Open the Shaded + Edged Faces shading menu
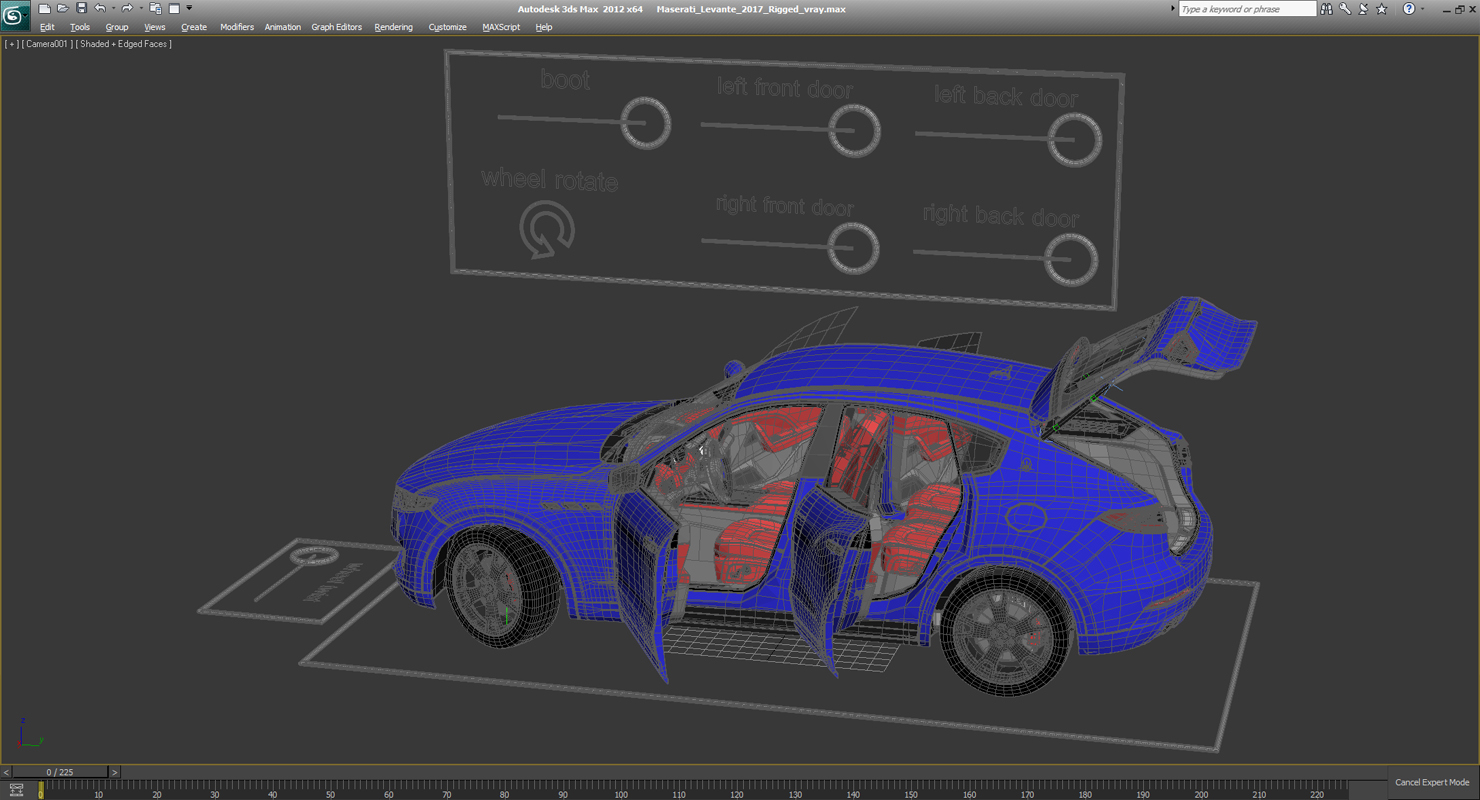This screenshot has height=800, width=1480. coord(124,44)
